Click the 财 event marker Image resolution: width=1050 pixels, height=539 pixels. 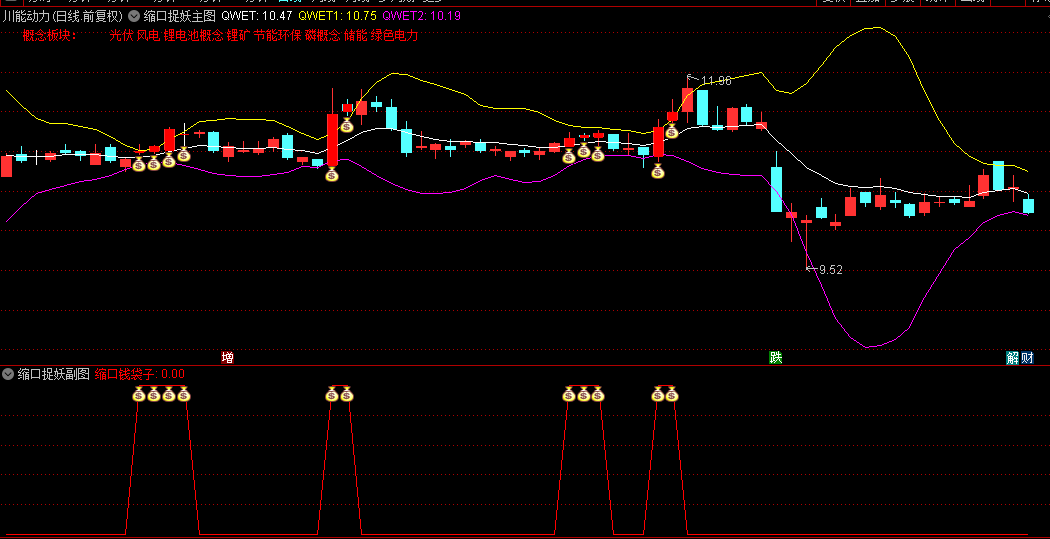[x=1027, y=358]
